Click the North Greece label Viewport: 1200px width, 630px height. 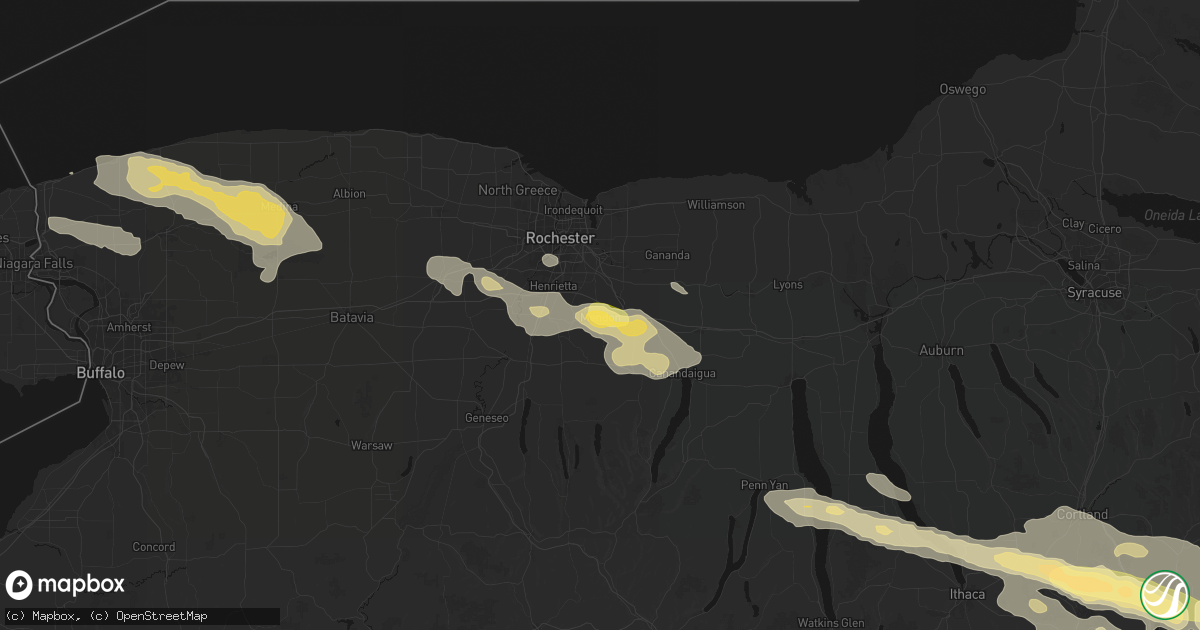516,190
